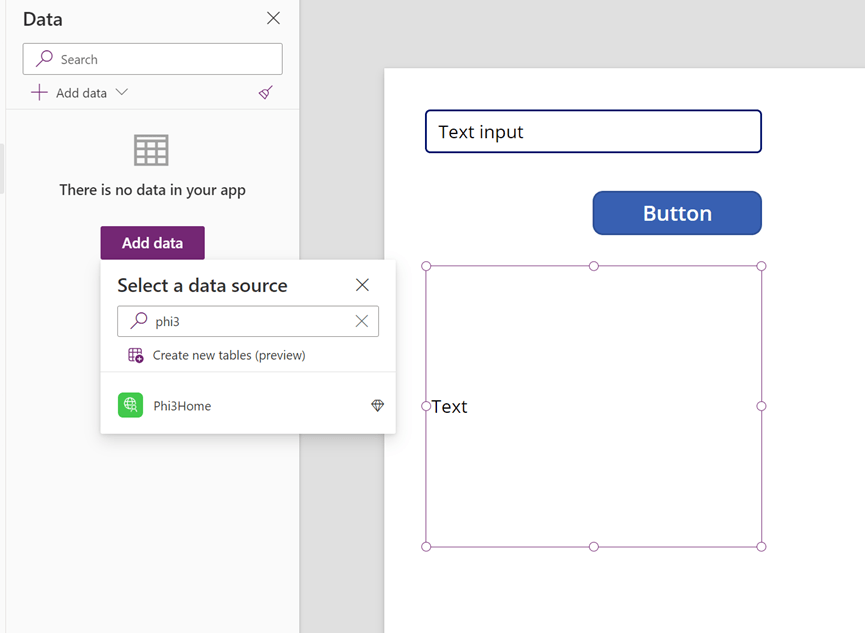Click the empty table grid icon
Screen dimensions: 865x633
tap(152, 150)
